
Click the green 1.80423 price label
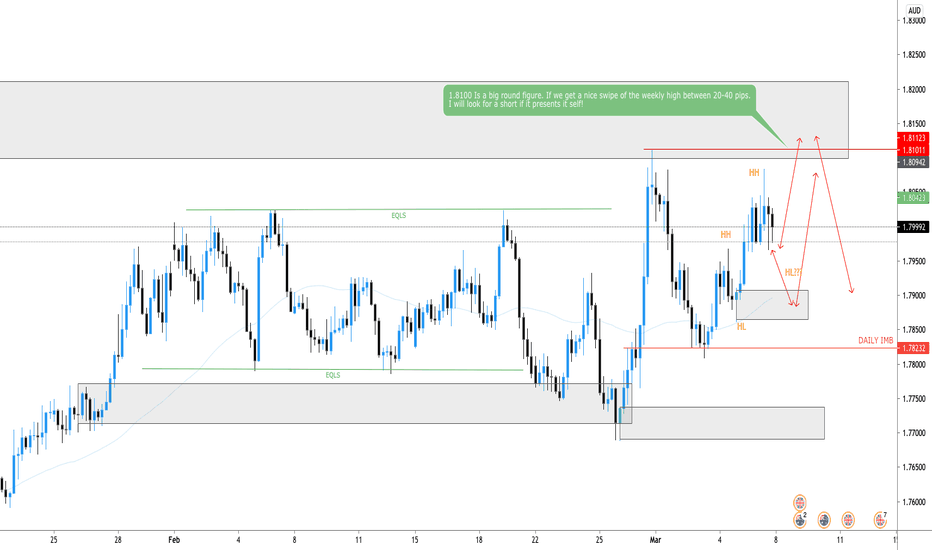914,198
